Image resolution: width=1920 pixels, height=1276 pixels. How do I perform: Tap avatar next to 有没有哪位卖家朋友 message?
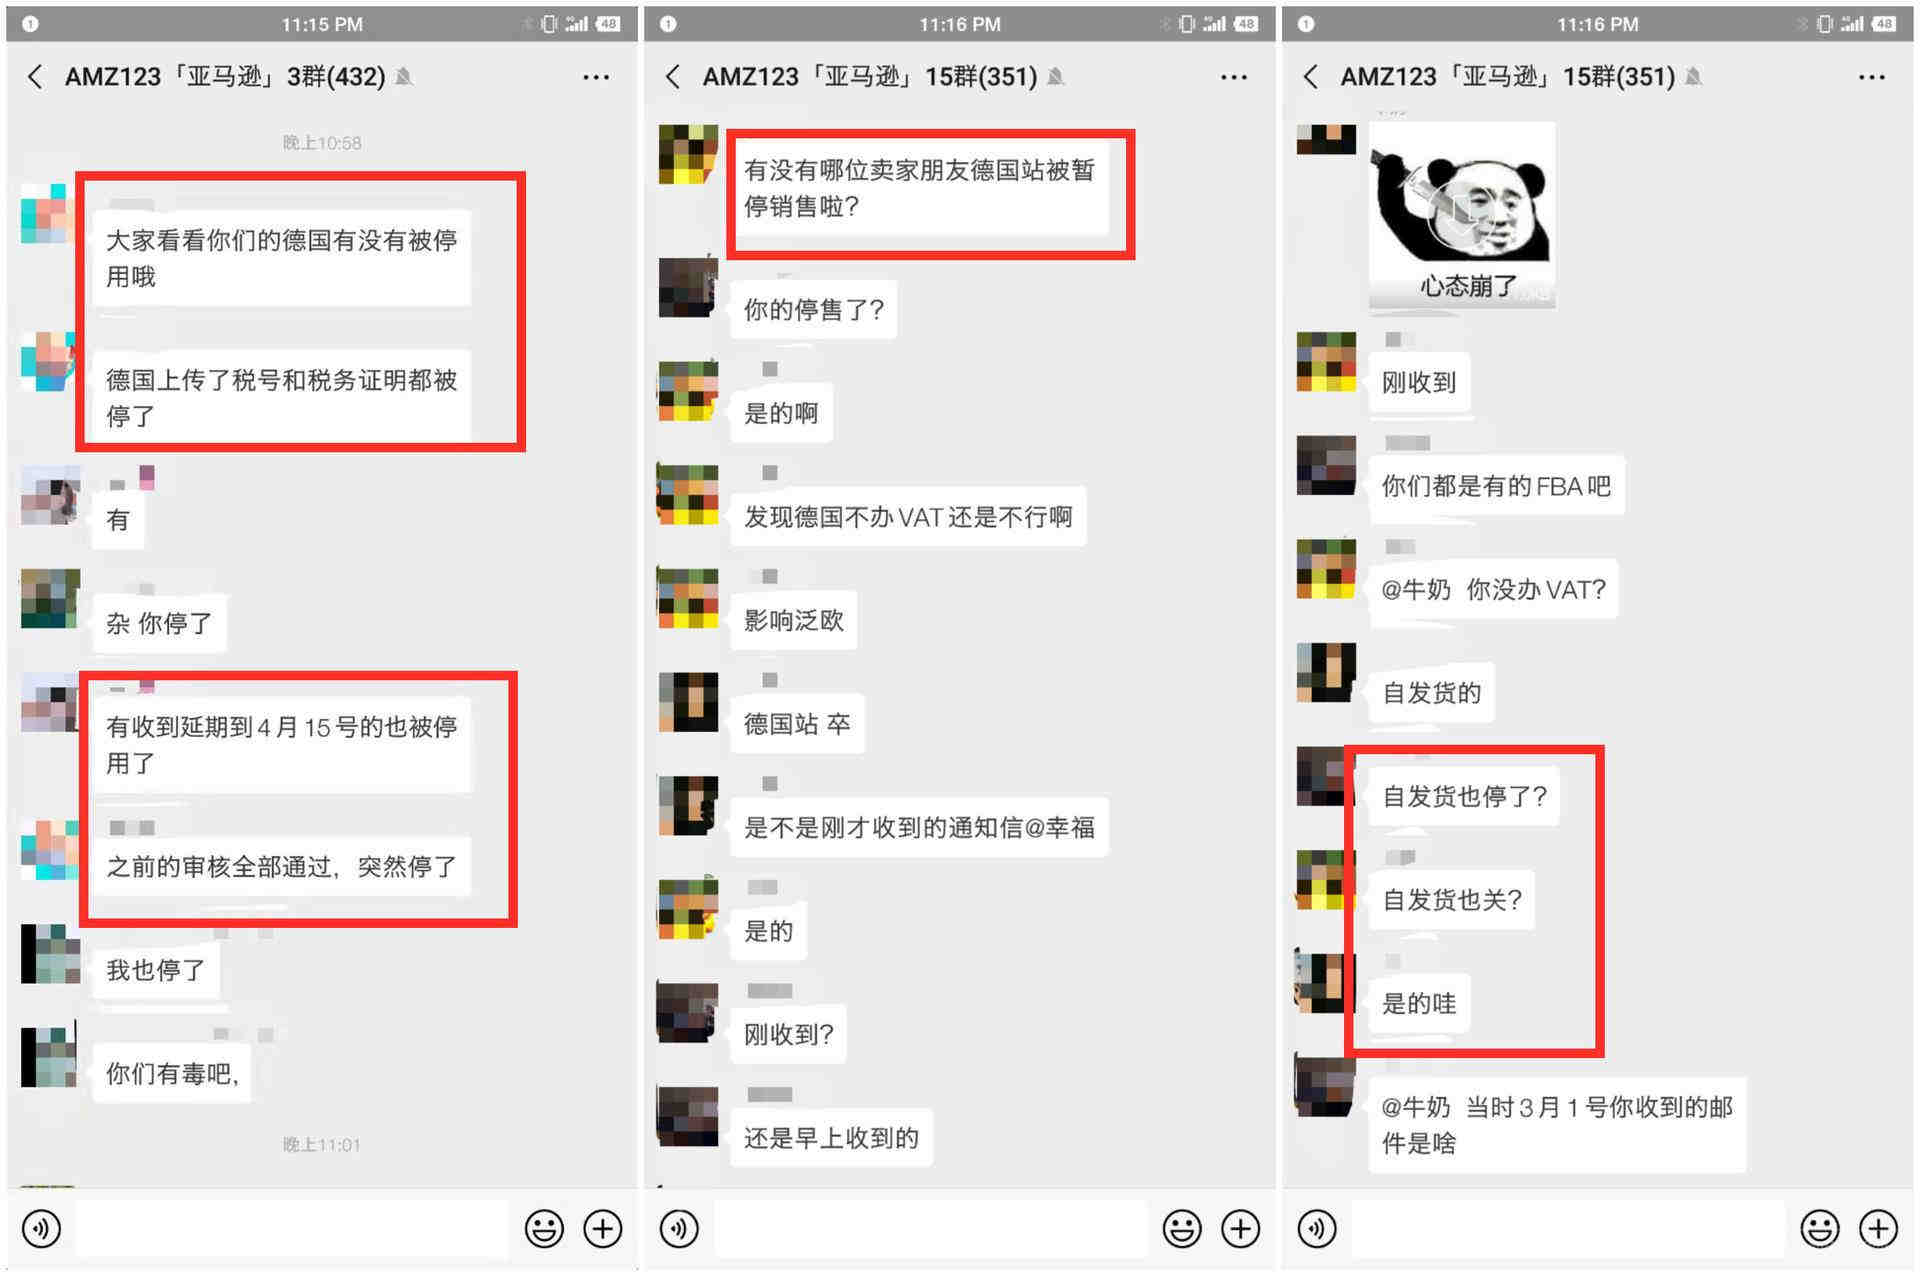pos(688,154)
